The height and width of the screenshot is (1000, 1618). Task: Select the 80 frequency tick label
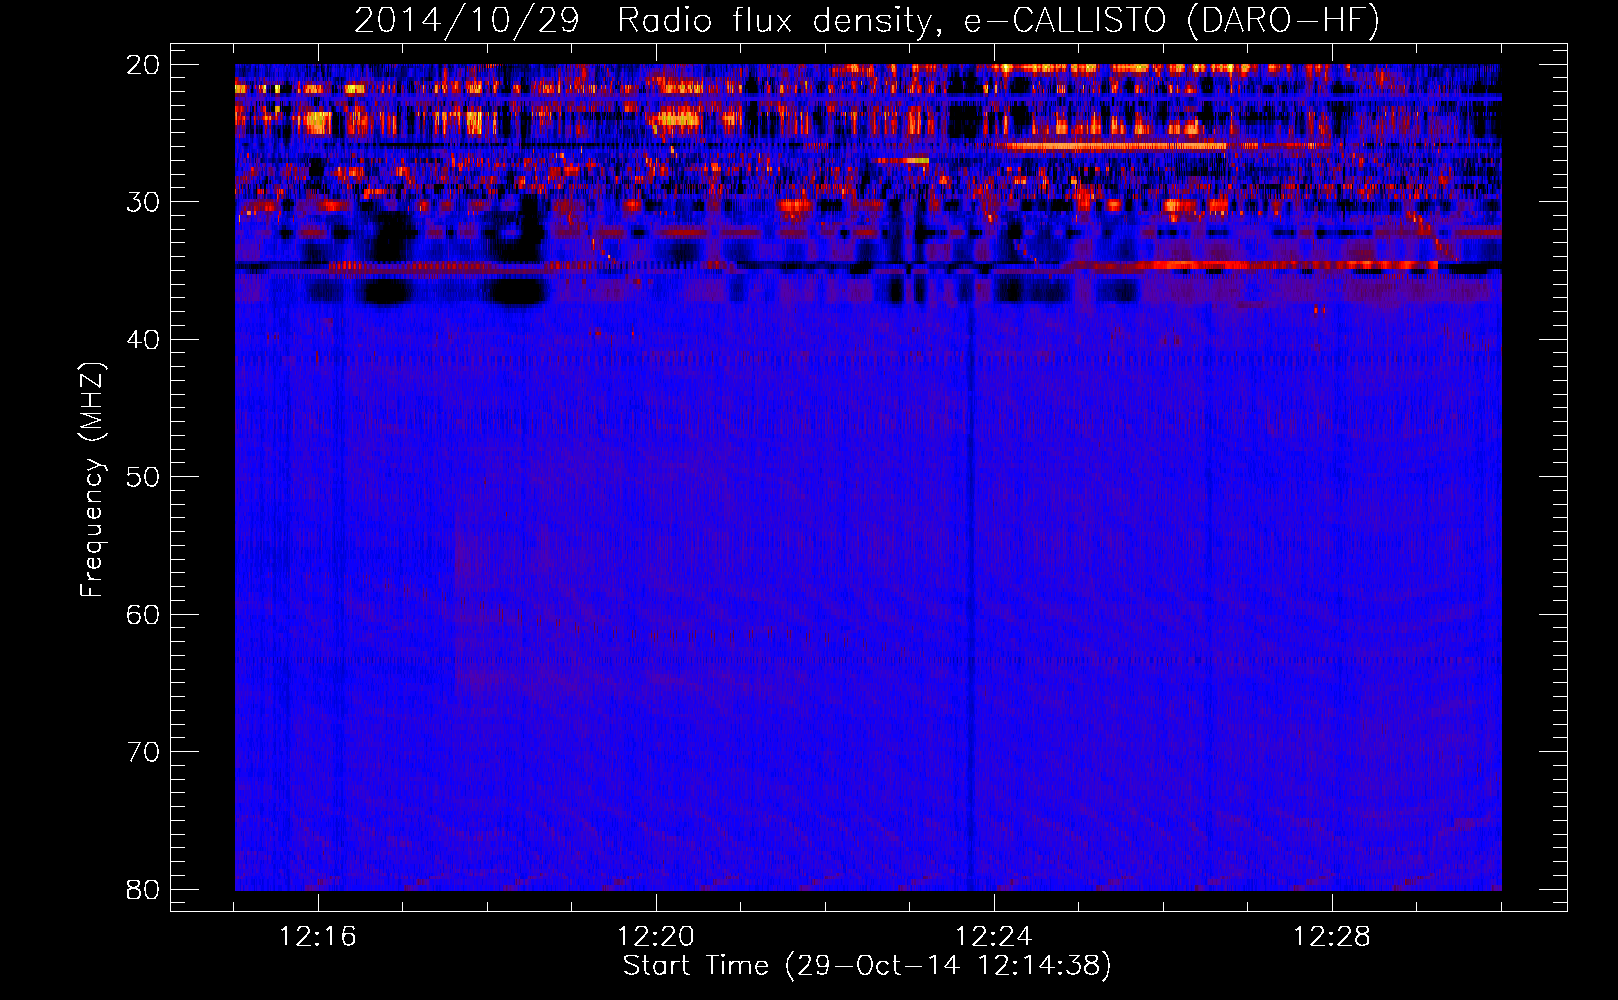[x=143, y=890]
